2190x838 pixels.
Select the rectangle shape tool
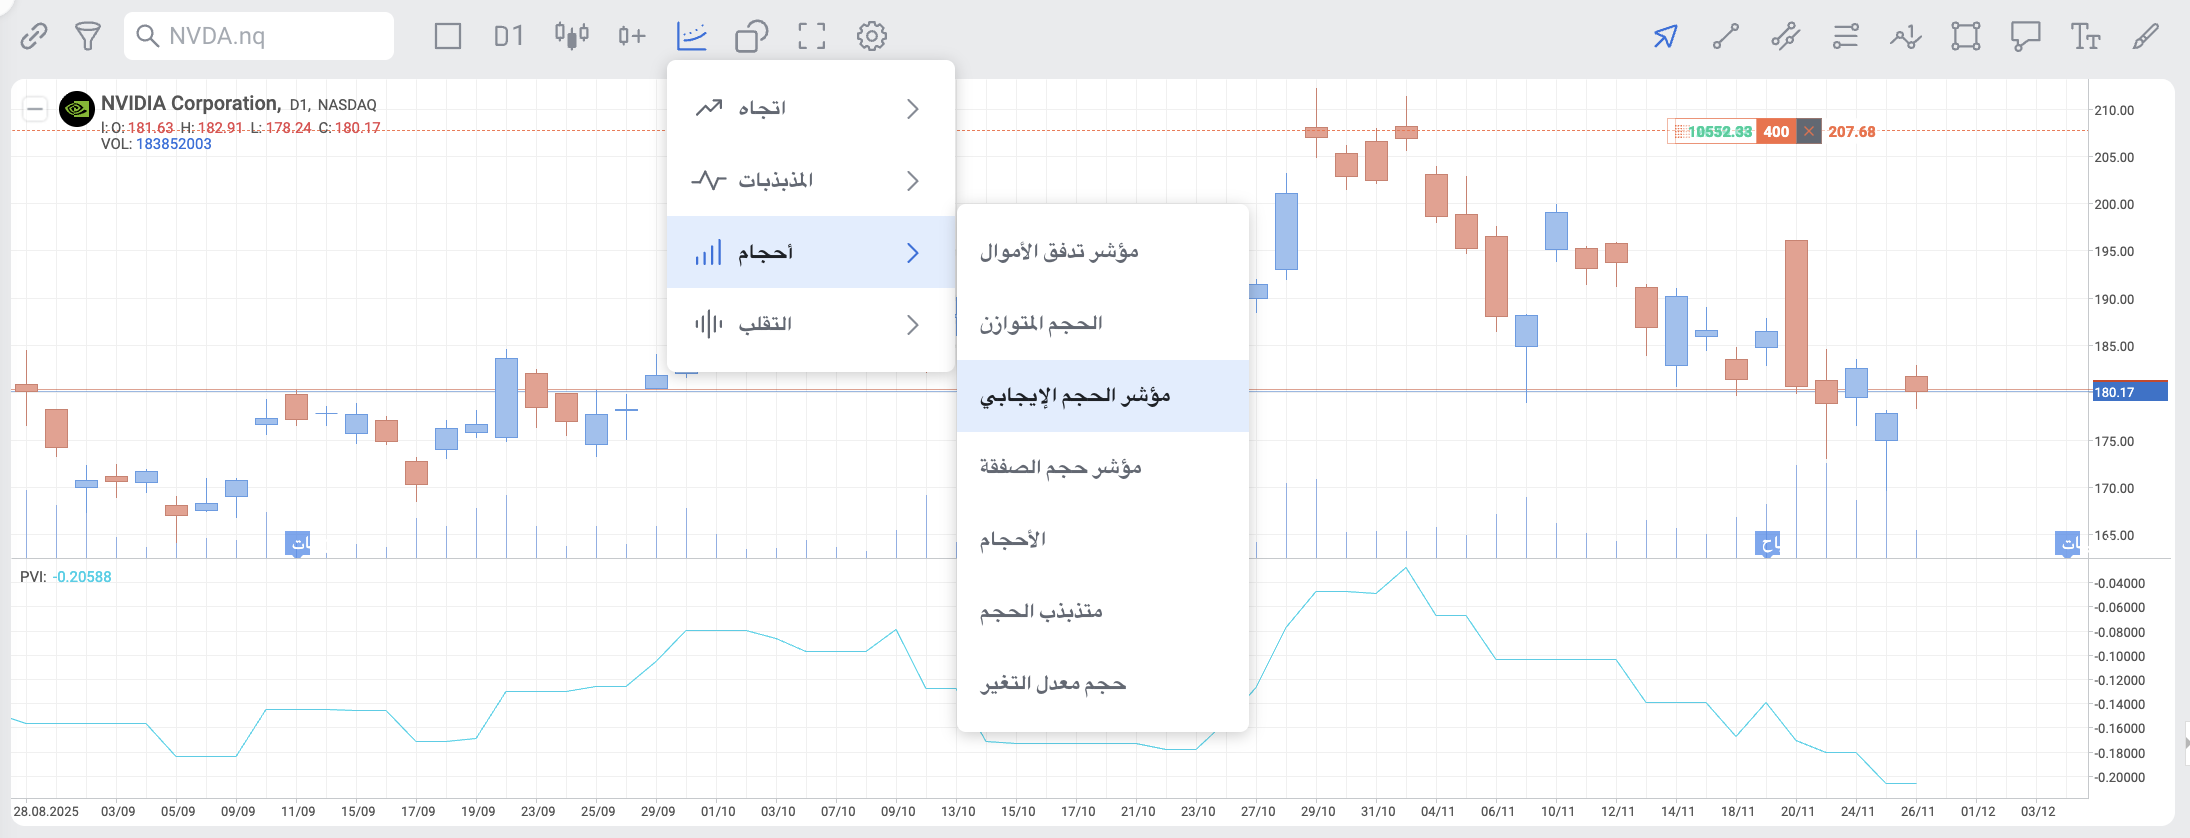pos(1966,37)
